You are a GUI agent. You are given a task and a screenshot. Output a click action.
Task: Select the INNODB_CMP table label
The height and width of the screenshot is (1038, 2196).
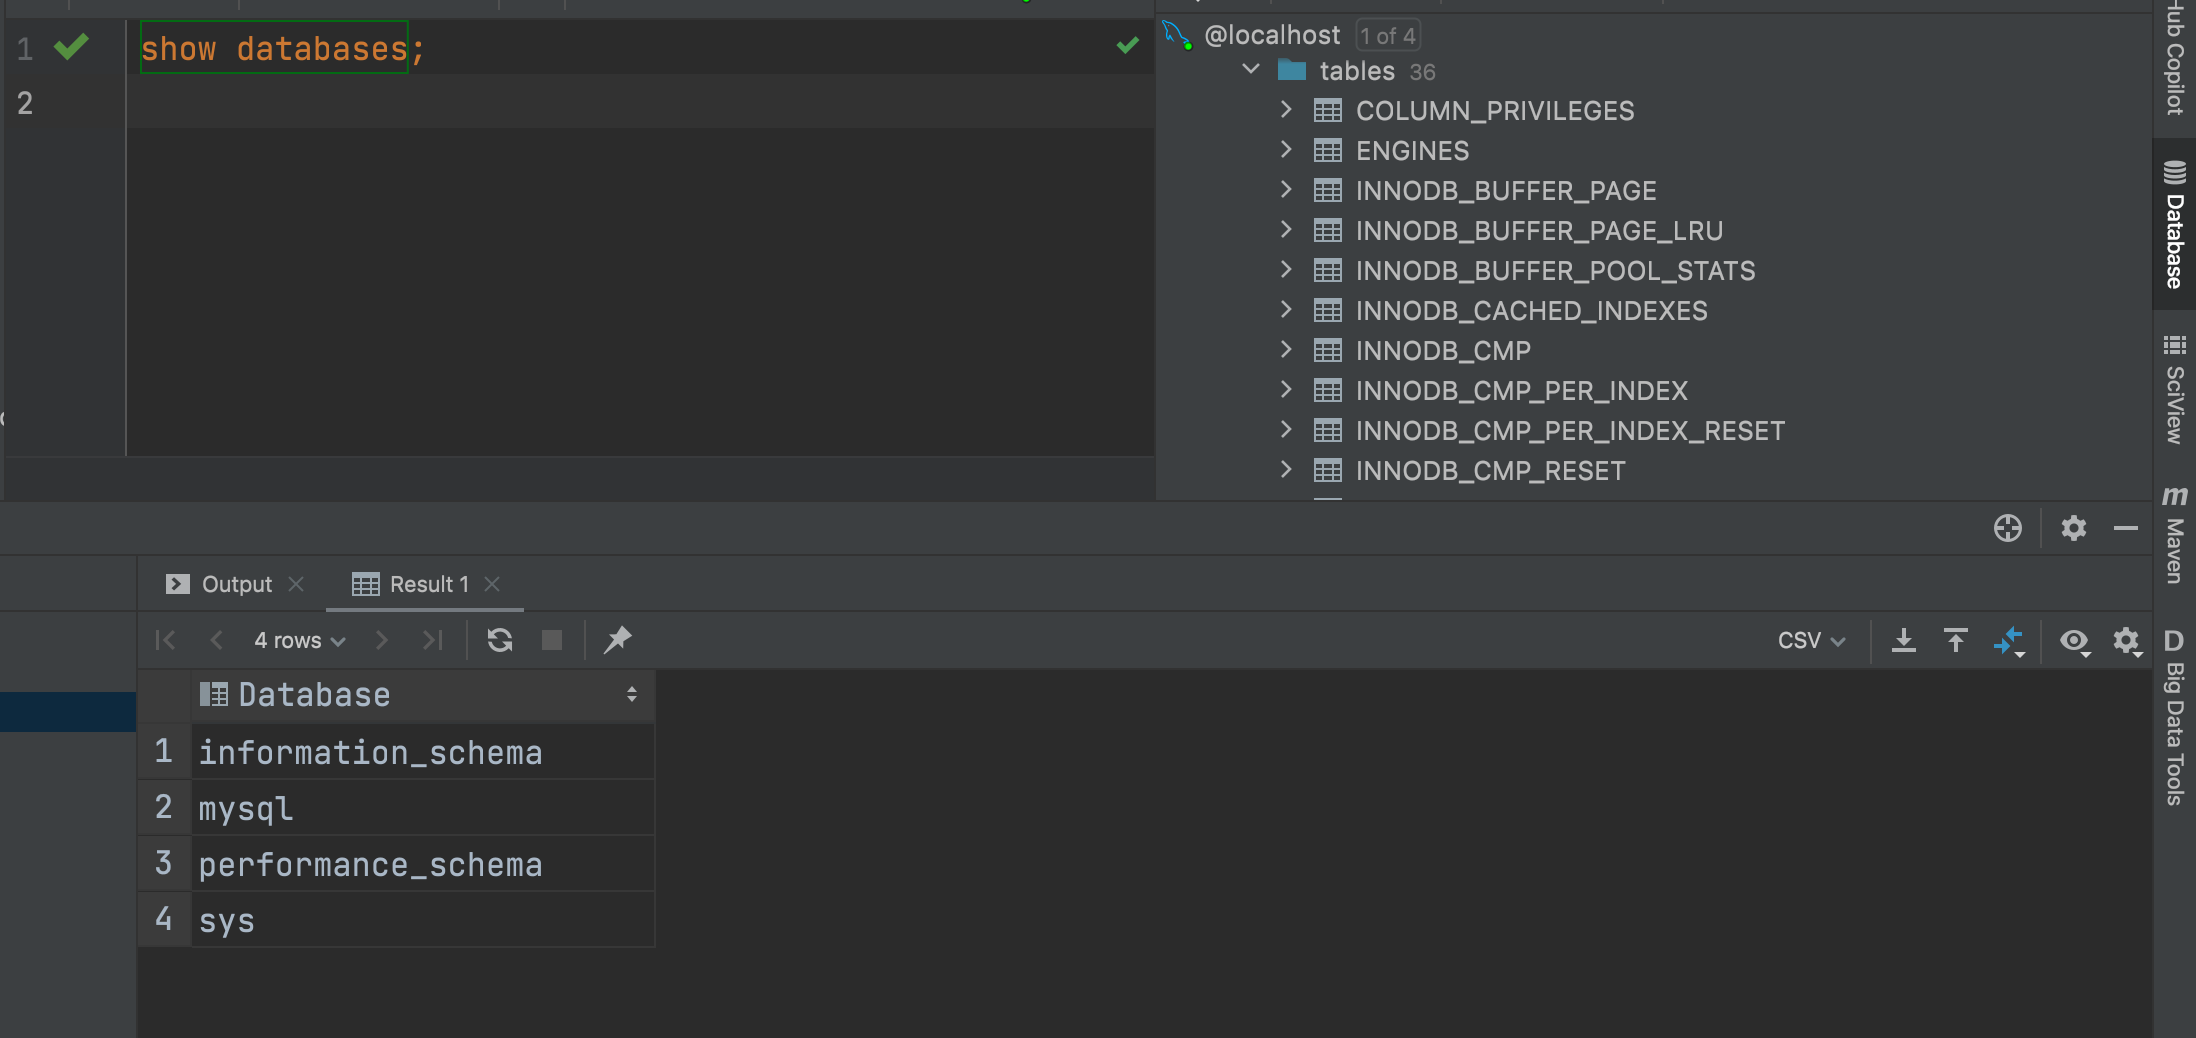1443,351
